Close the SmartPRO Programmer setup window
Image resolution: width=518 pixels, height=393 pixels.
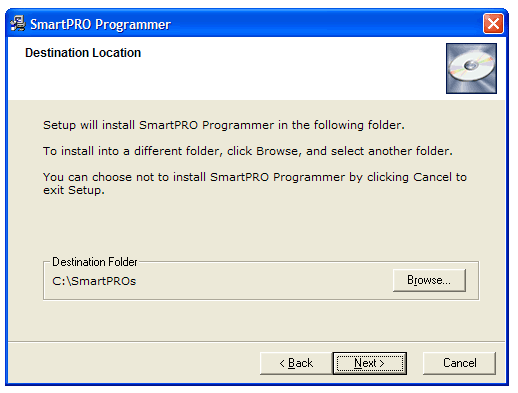tap(493, 23)
